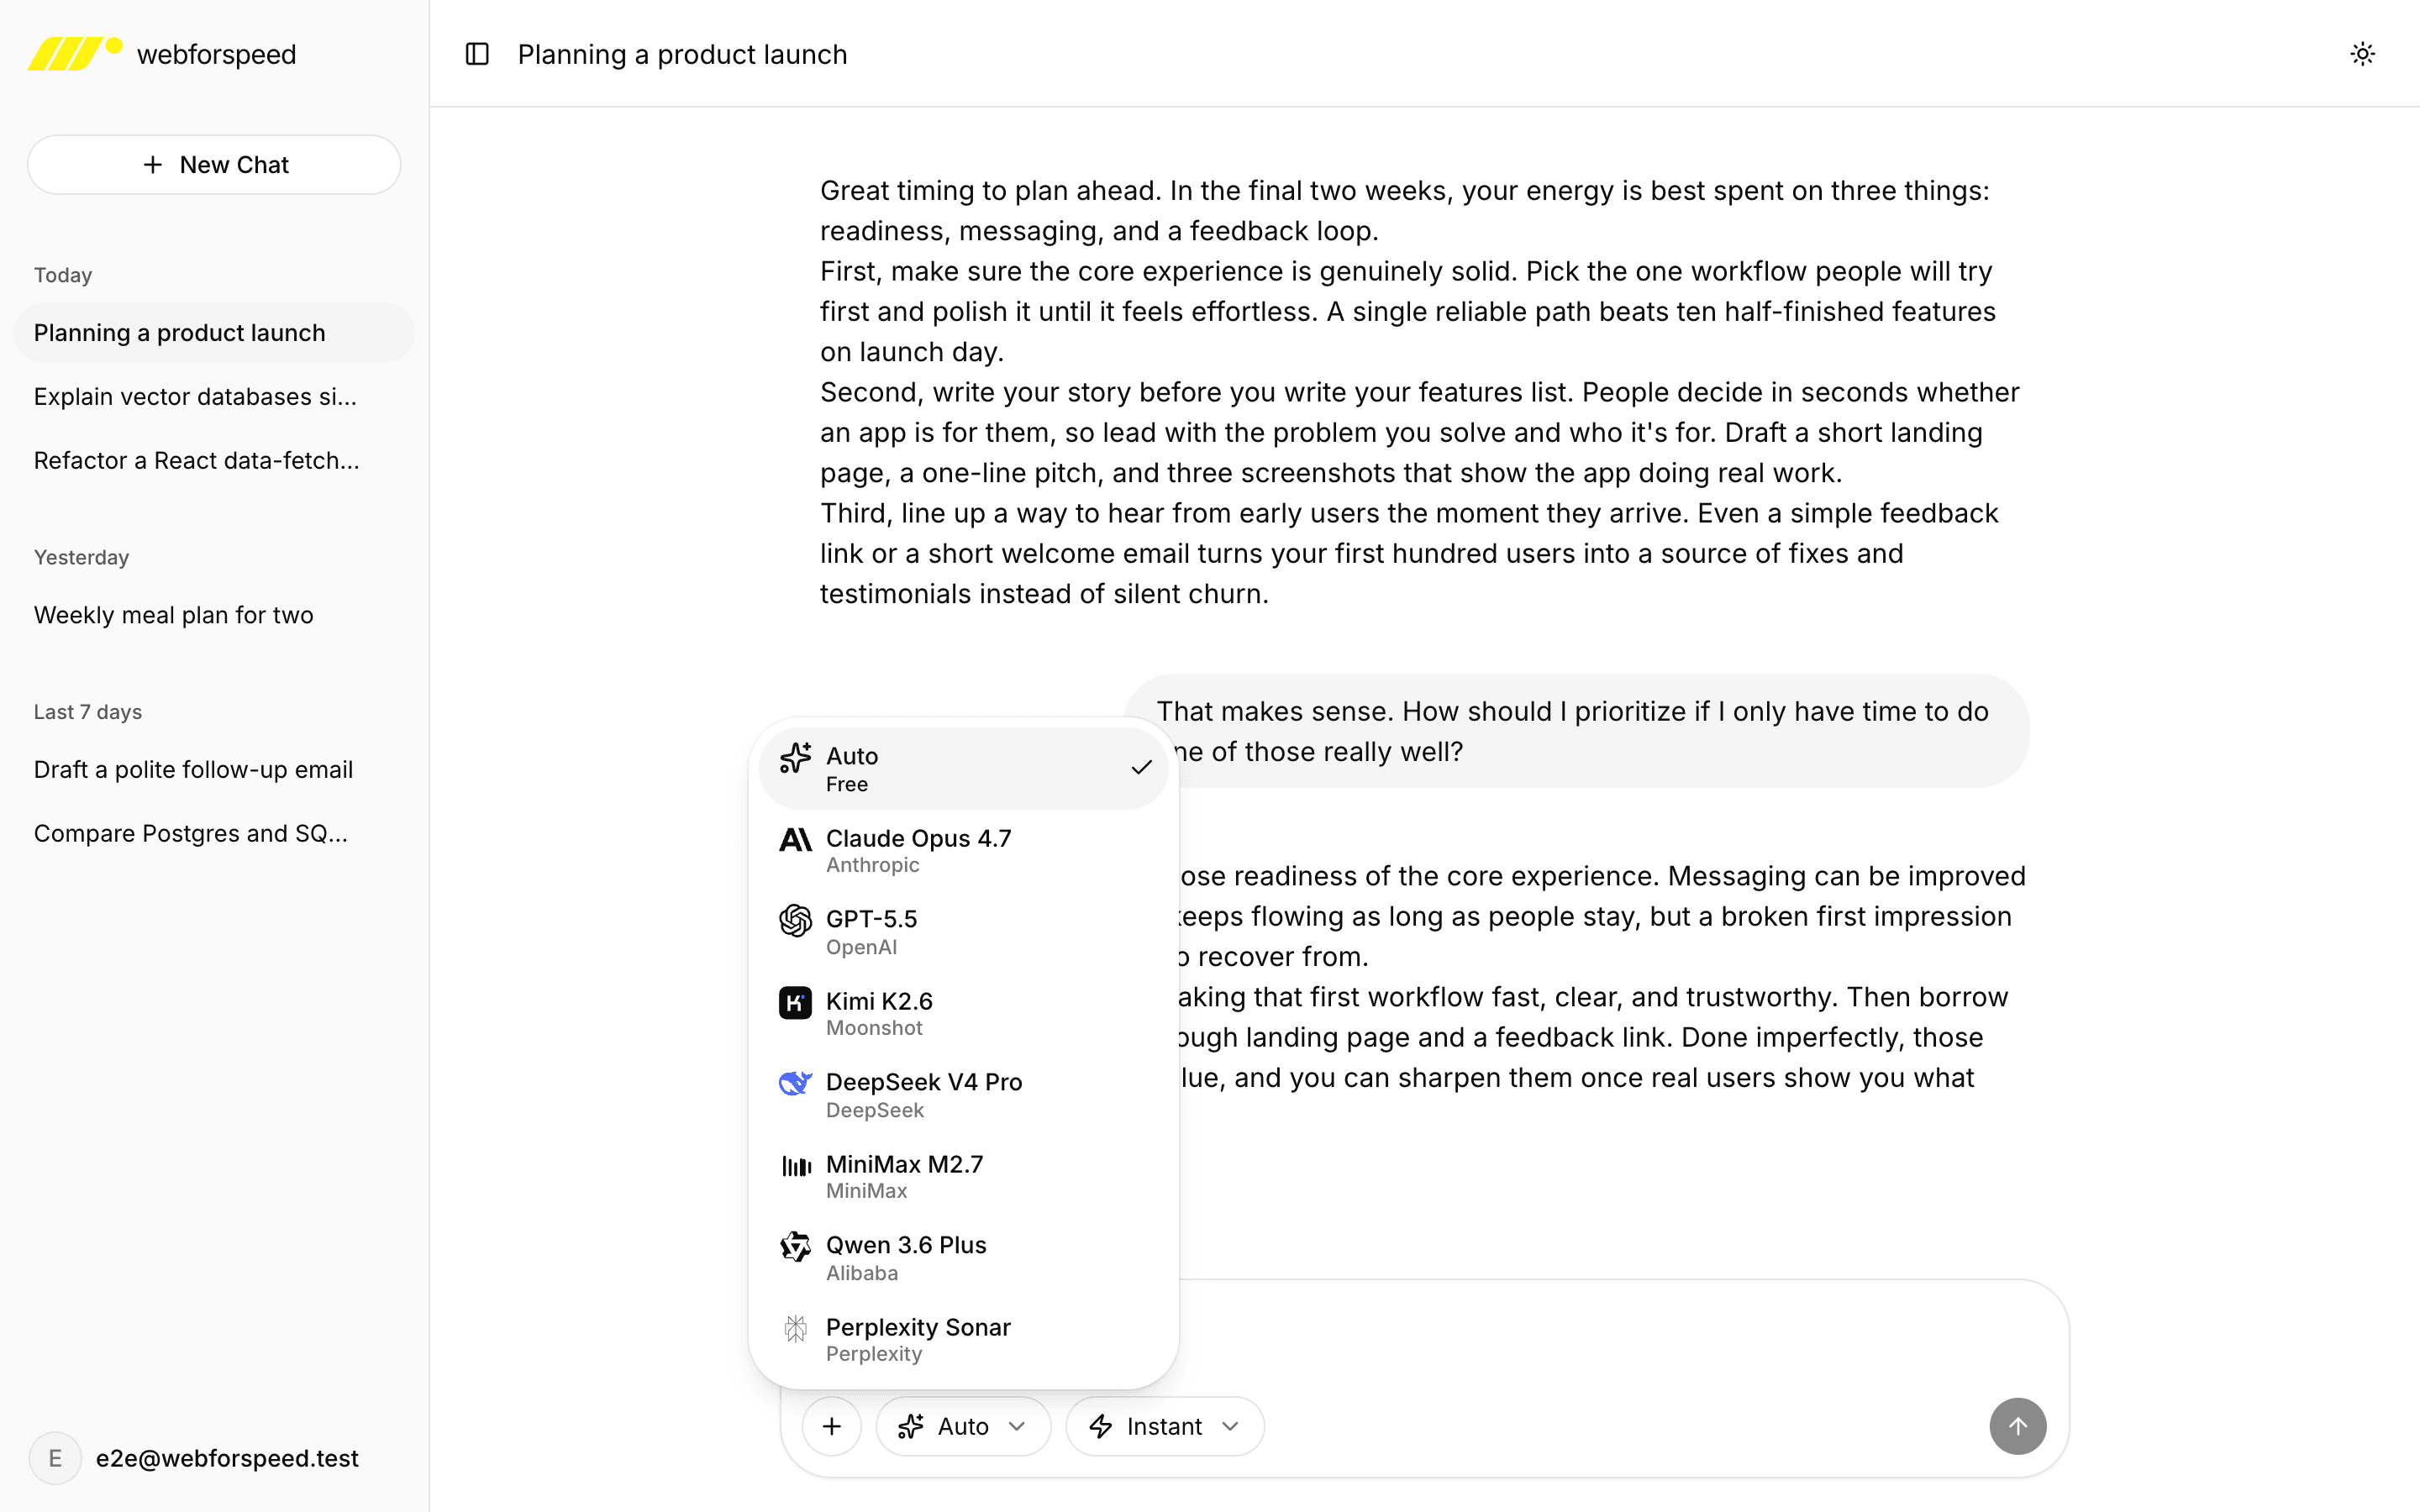This screenshot has width=2420, height=1512.
Task: Select Claude Opus 4.7 model
Action: click(x=963, y=850)
